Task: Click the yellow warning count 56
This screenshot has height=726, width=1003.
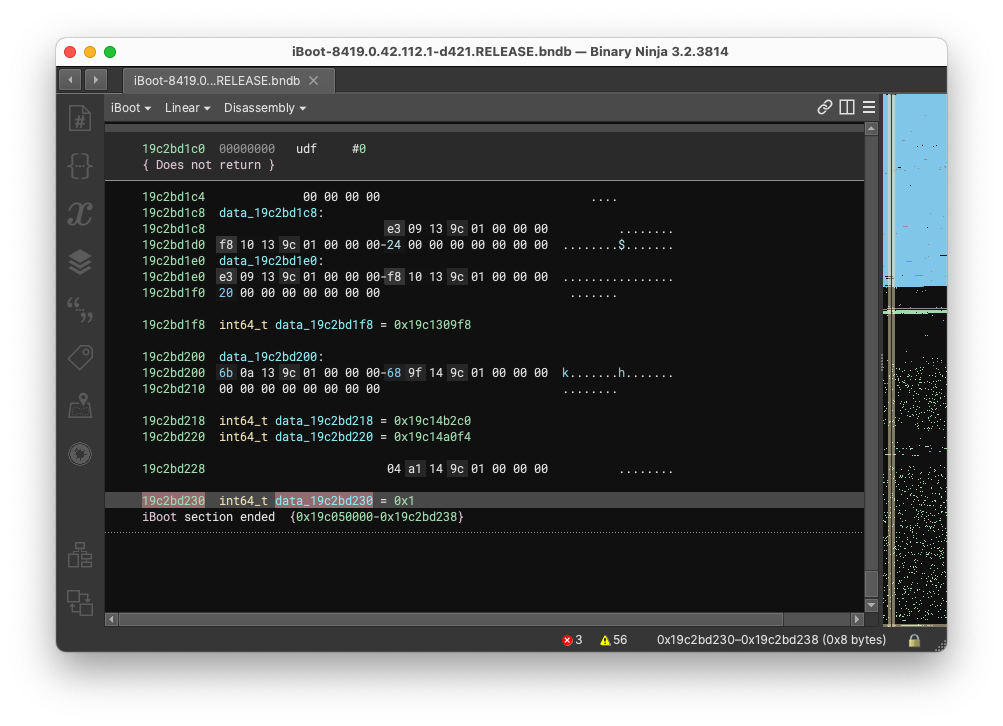Action: click(x=613, y=640)
